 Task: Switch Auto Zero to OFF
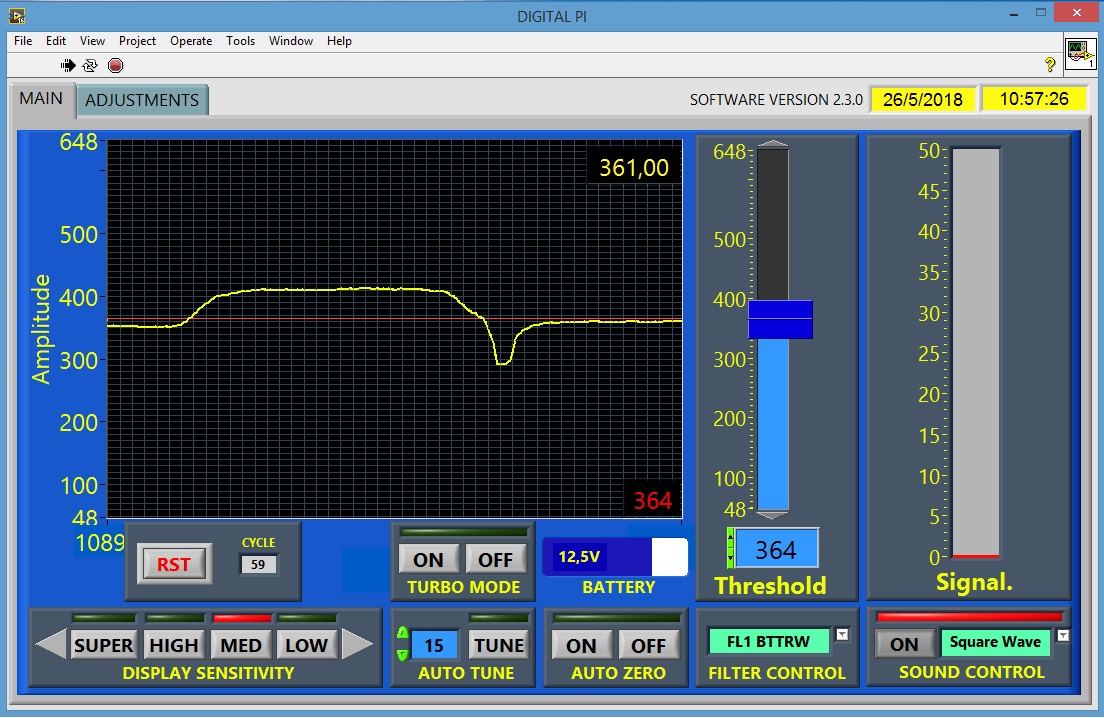pyautogui.click(x=648, y=645)
